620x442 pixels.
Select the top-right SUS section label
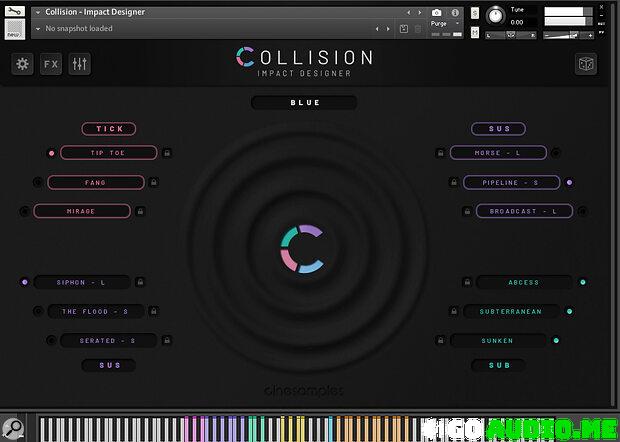coord(498,128)
